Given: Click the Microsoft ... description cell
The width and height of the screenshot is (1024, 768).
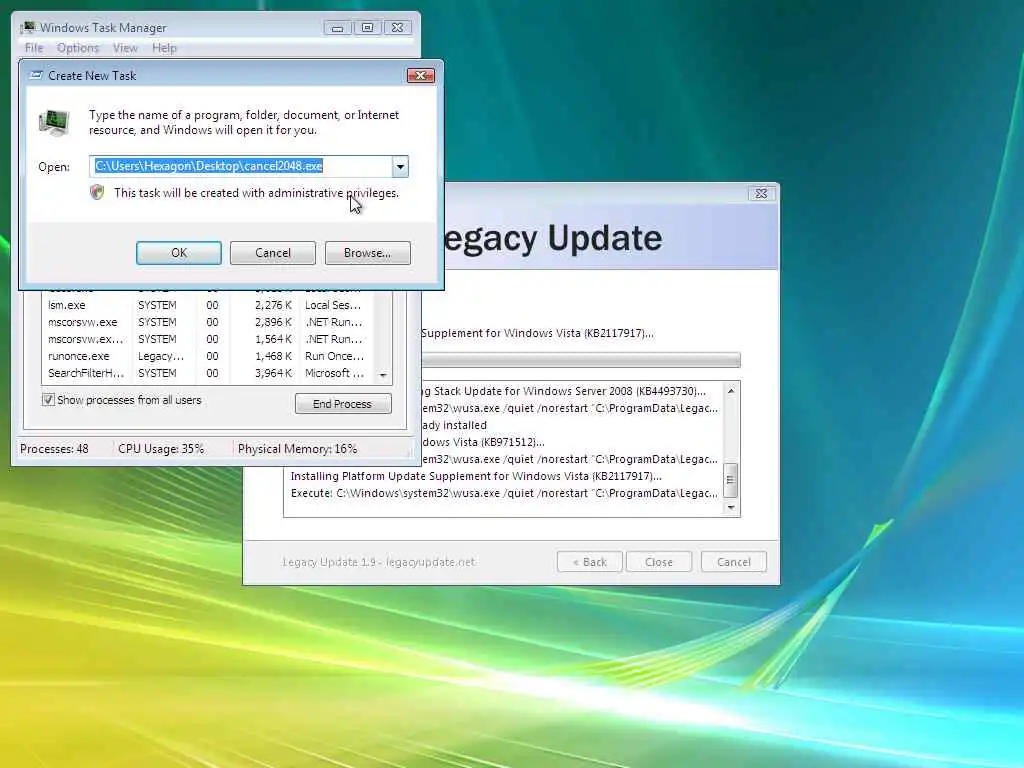Looking at the screenshot, I should tap(334, 373).
